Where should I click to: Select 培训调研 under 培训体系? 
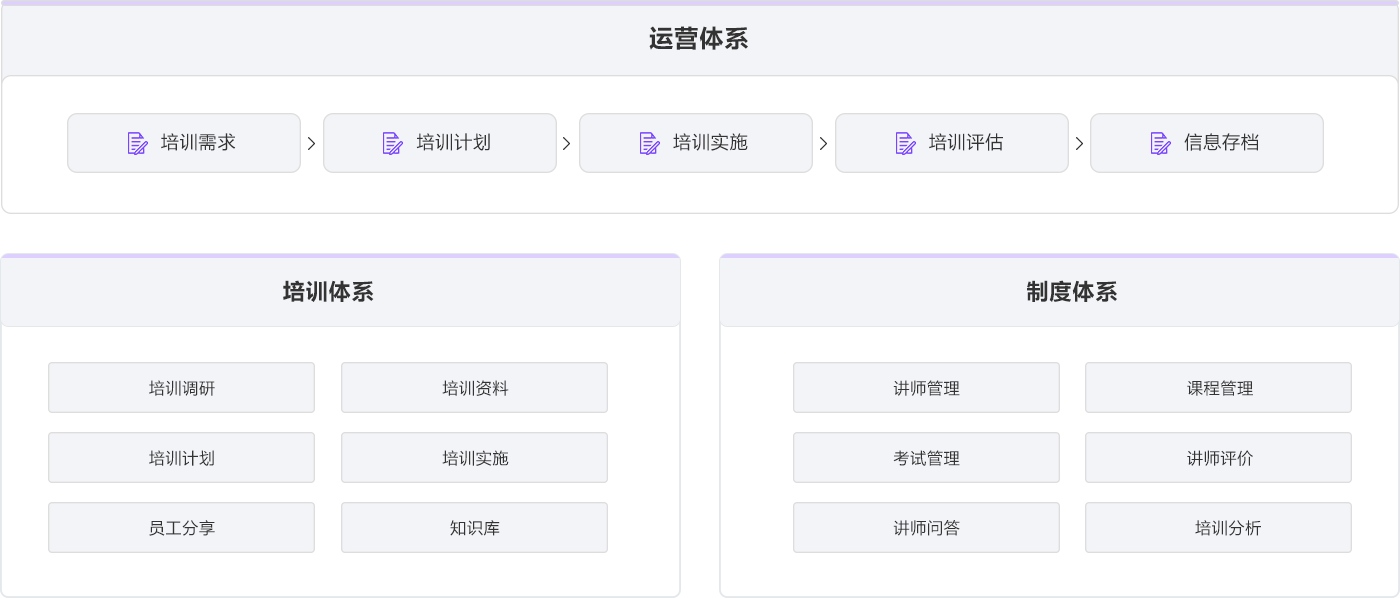coord(181,388)
